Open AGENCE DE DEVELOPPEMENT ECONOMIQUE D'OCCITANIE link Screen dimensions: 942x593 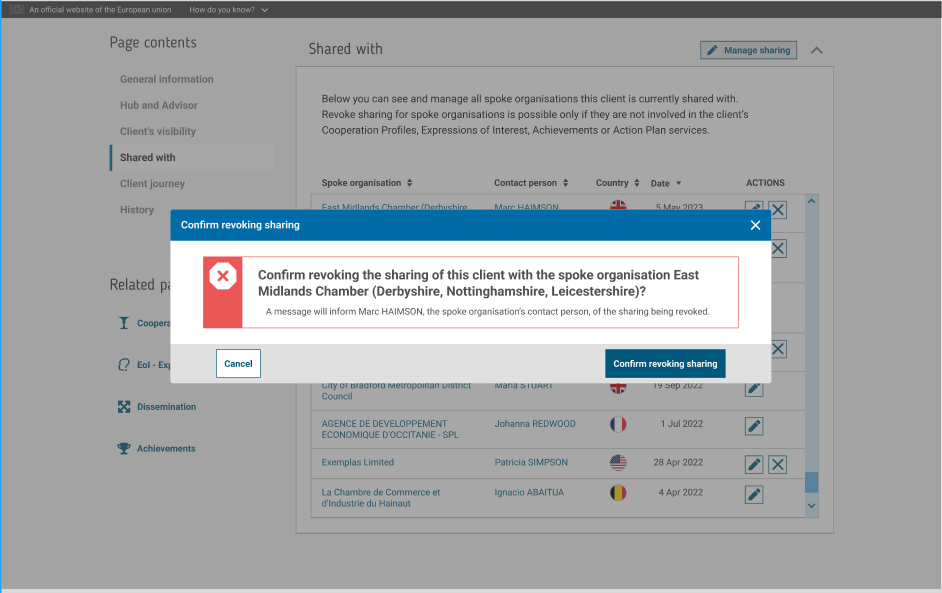click(x=390, y=429)
